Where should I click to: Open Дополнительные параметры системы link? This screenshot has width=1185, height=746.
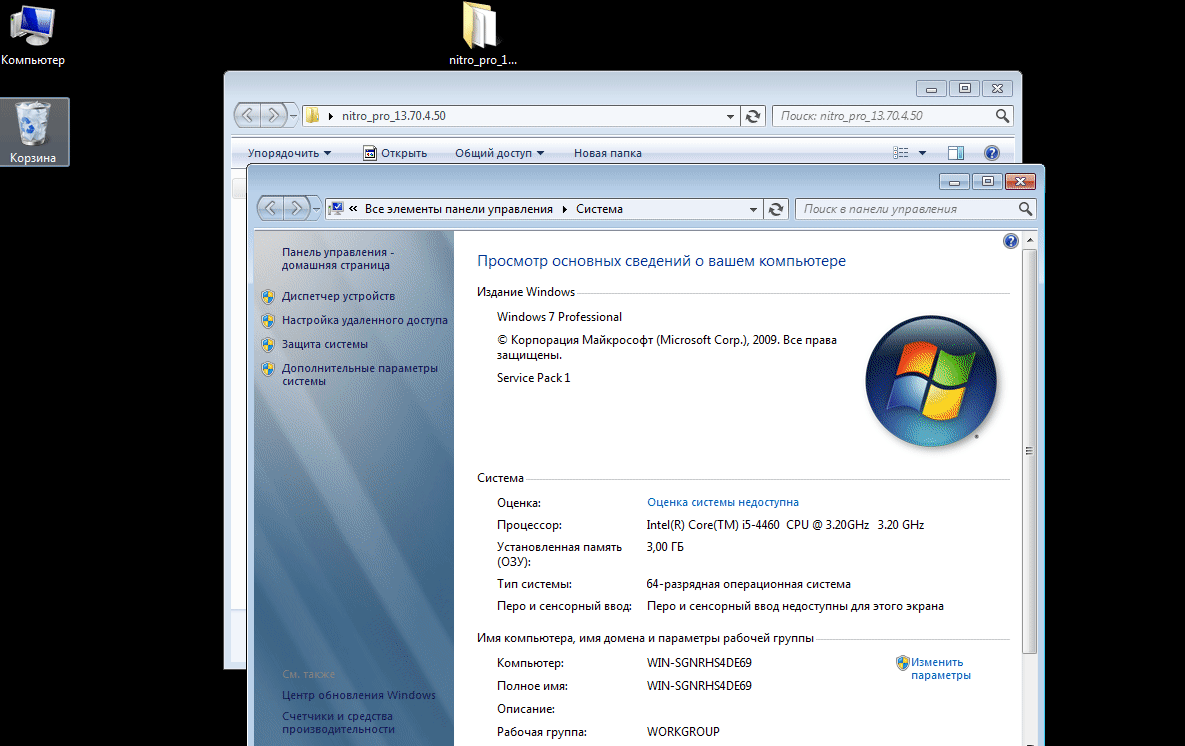[x=360, y=374]
